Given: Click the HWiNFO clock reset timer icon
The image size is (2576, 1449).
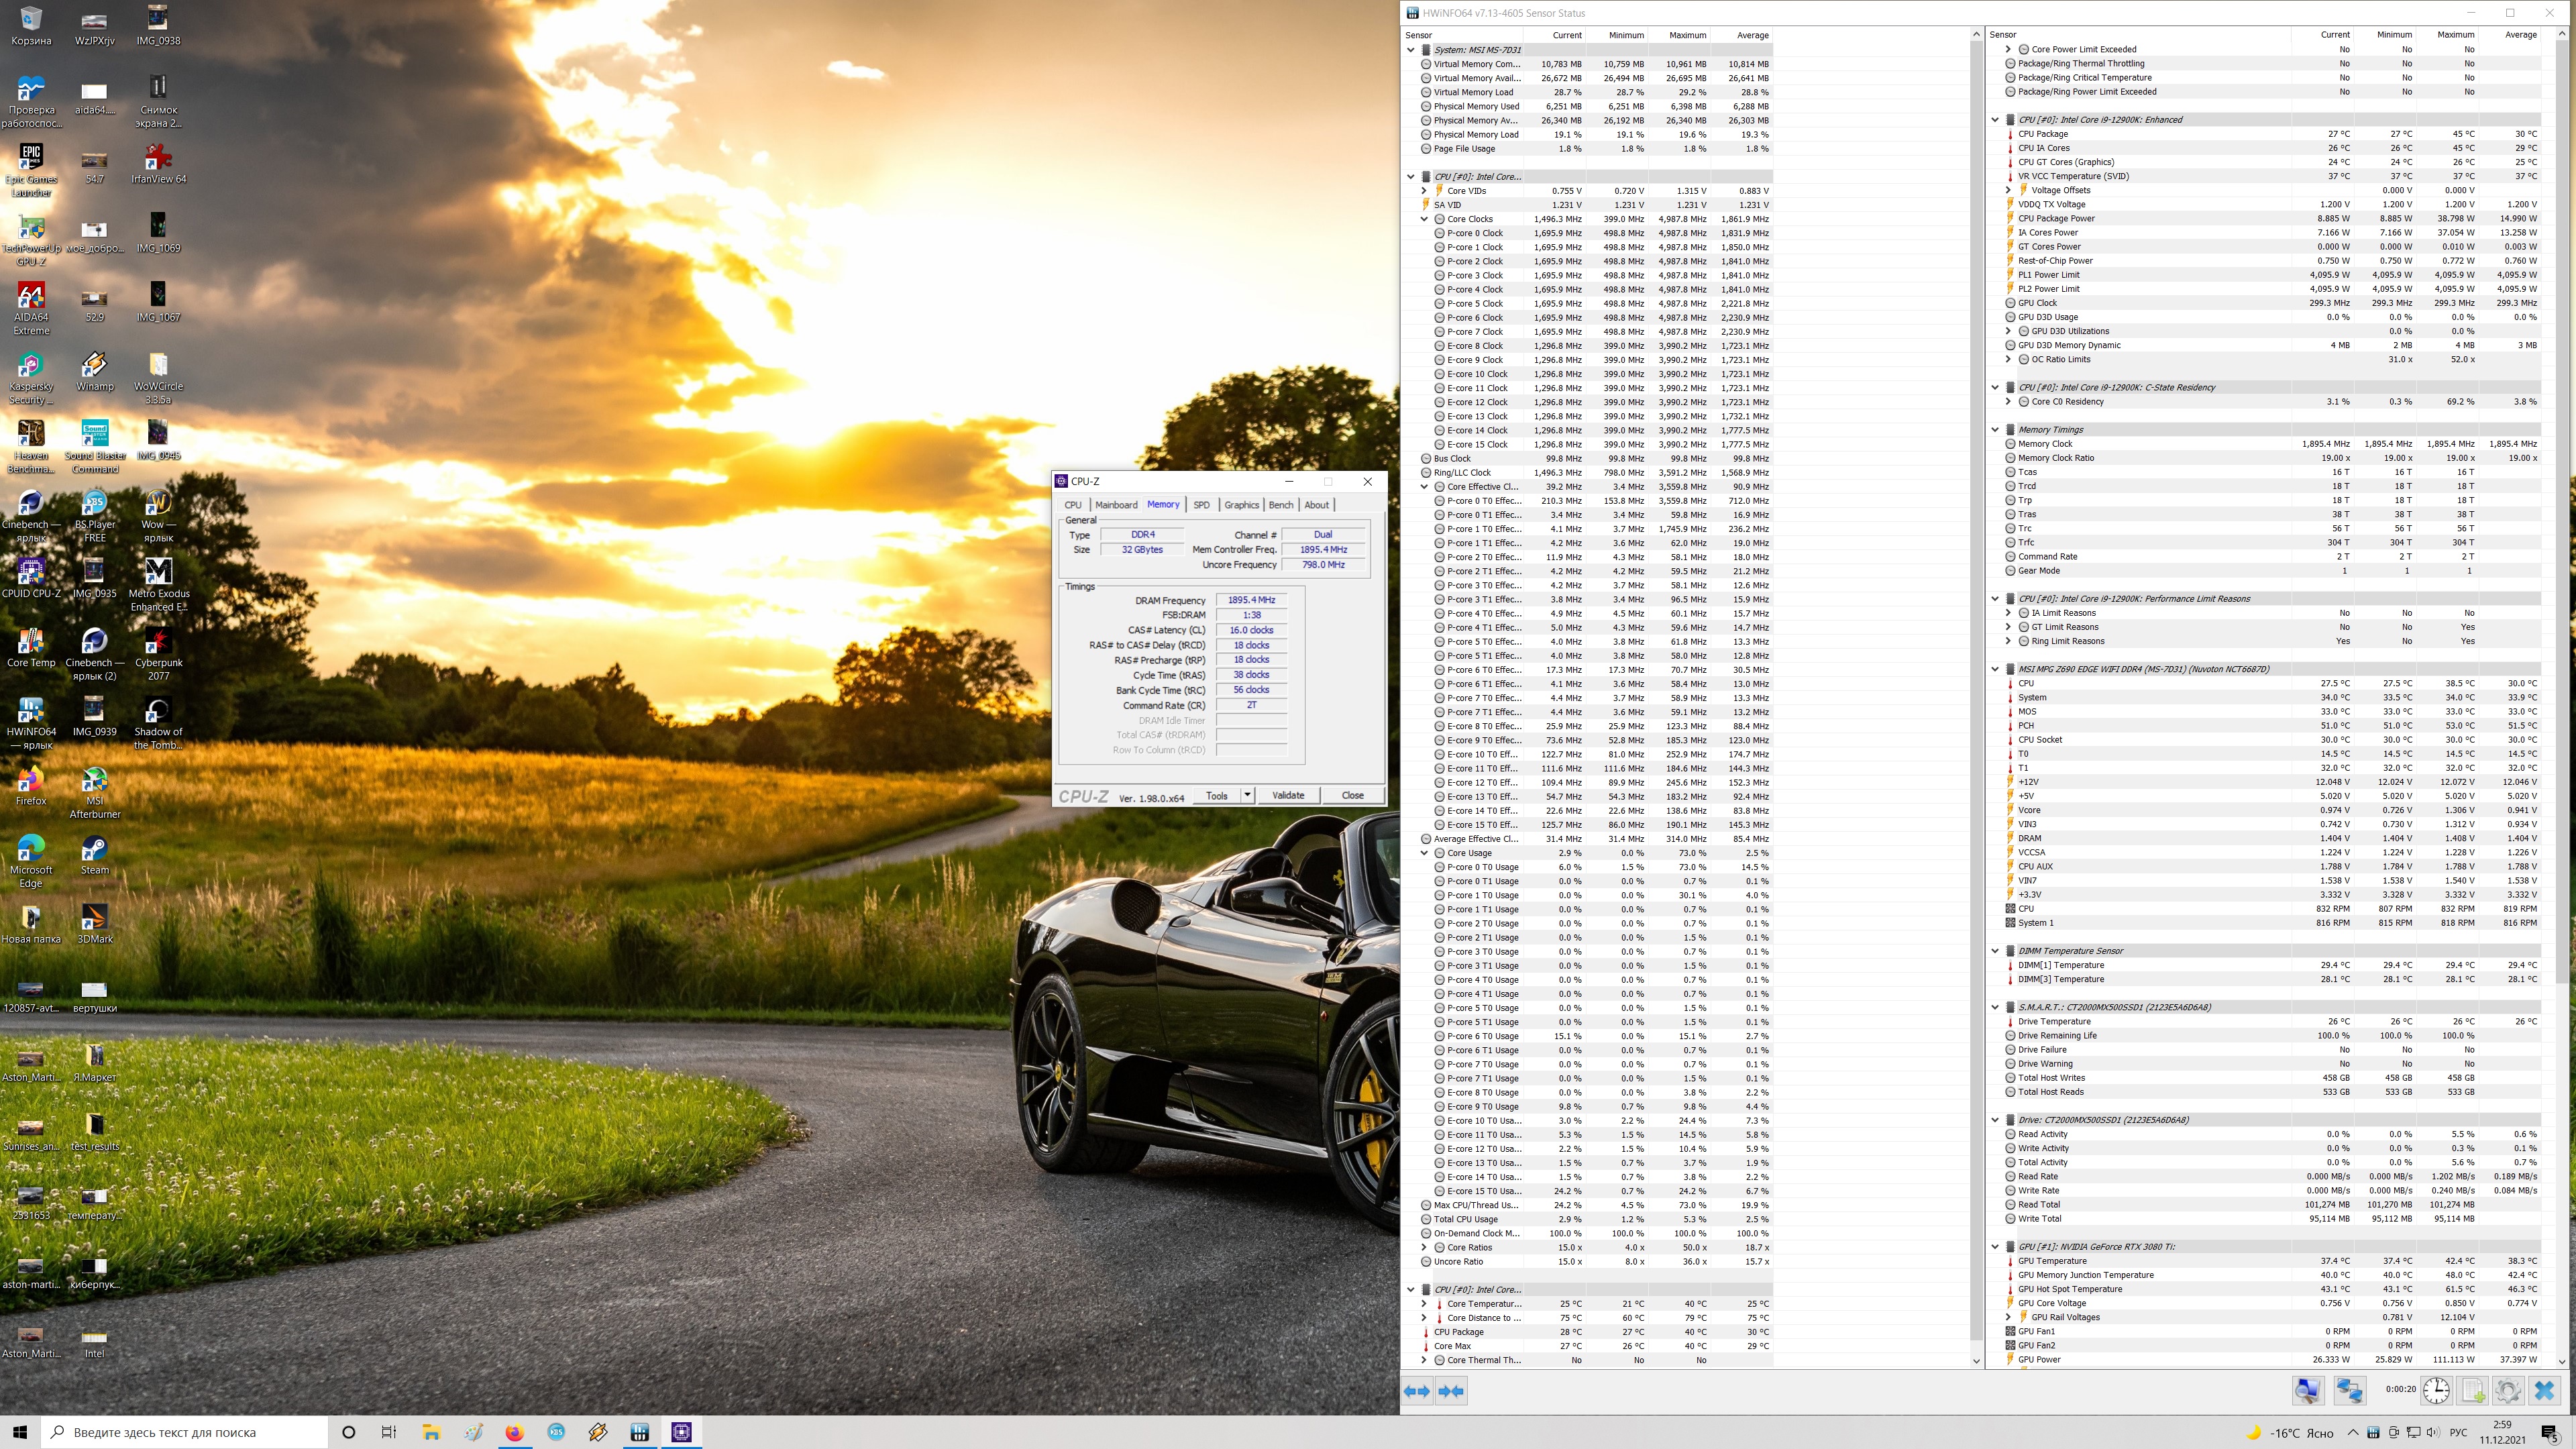Looking at the screenshot, I should coord(2436,1390).
